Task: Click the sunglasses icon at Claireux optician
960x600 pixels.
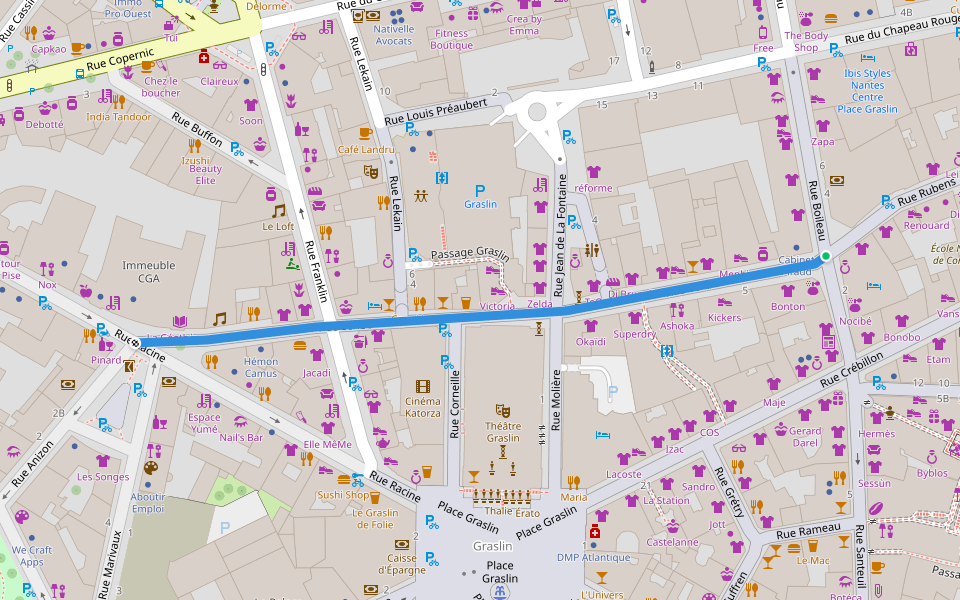Action: click(x=220, y=66)
